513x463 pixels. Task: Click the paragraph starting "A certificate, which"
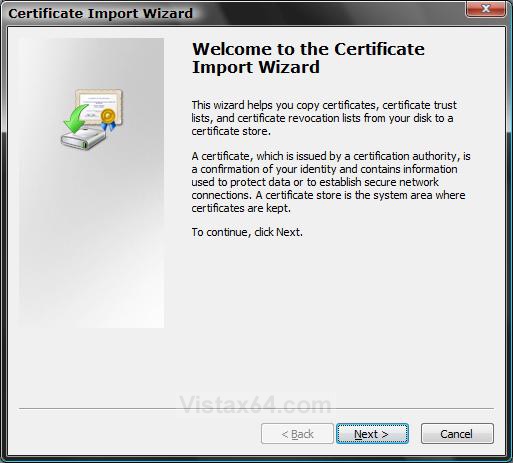click(331, 182)
